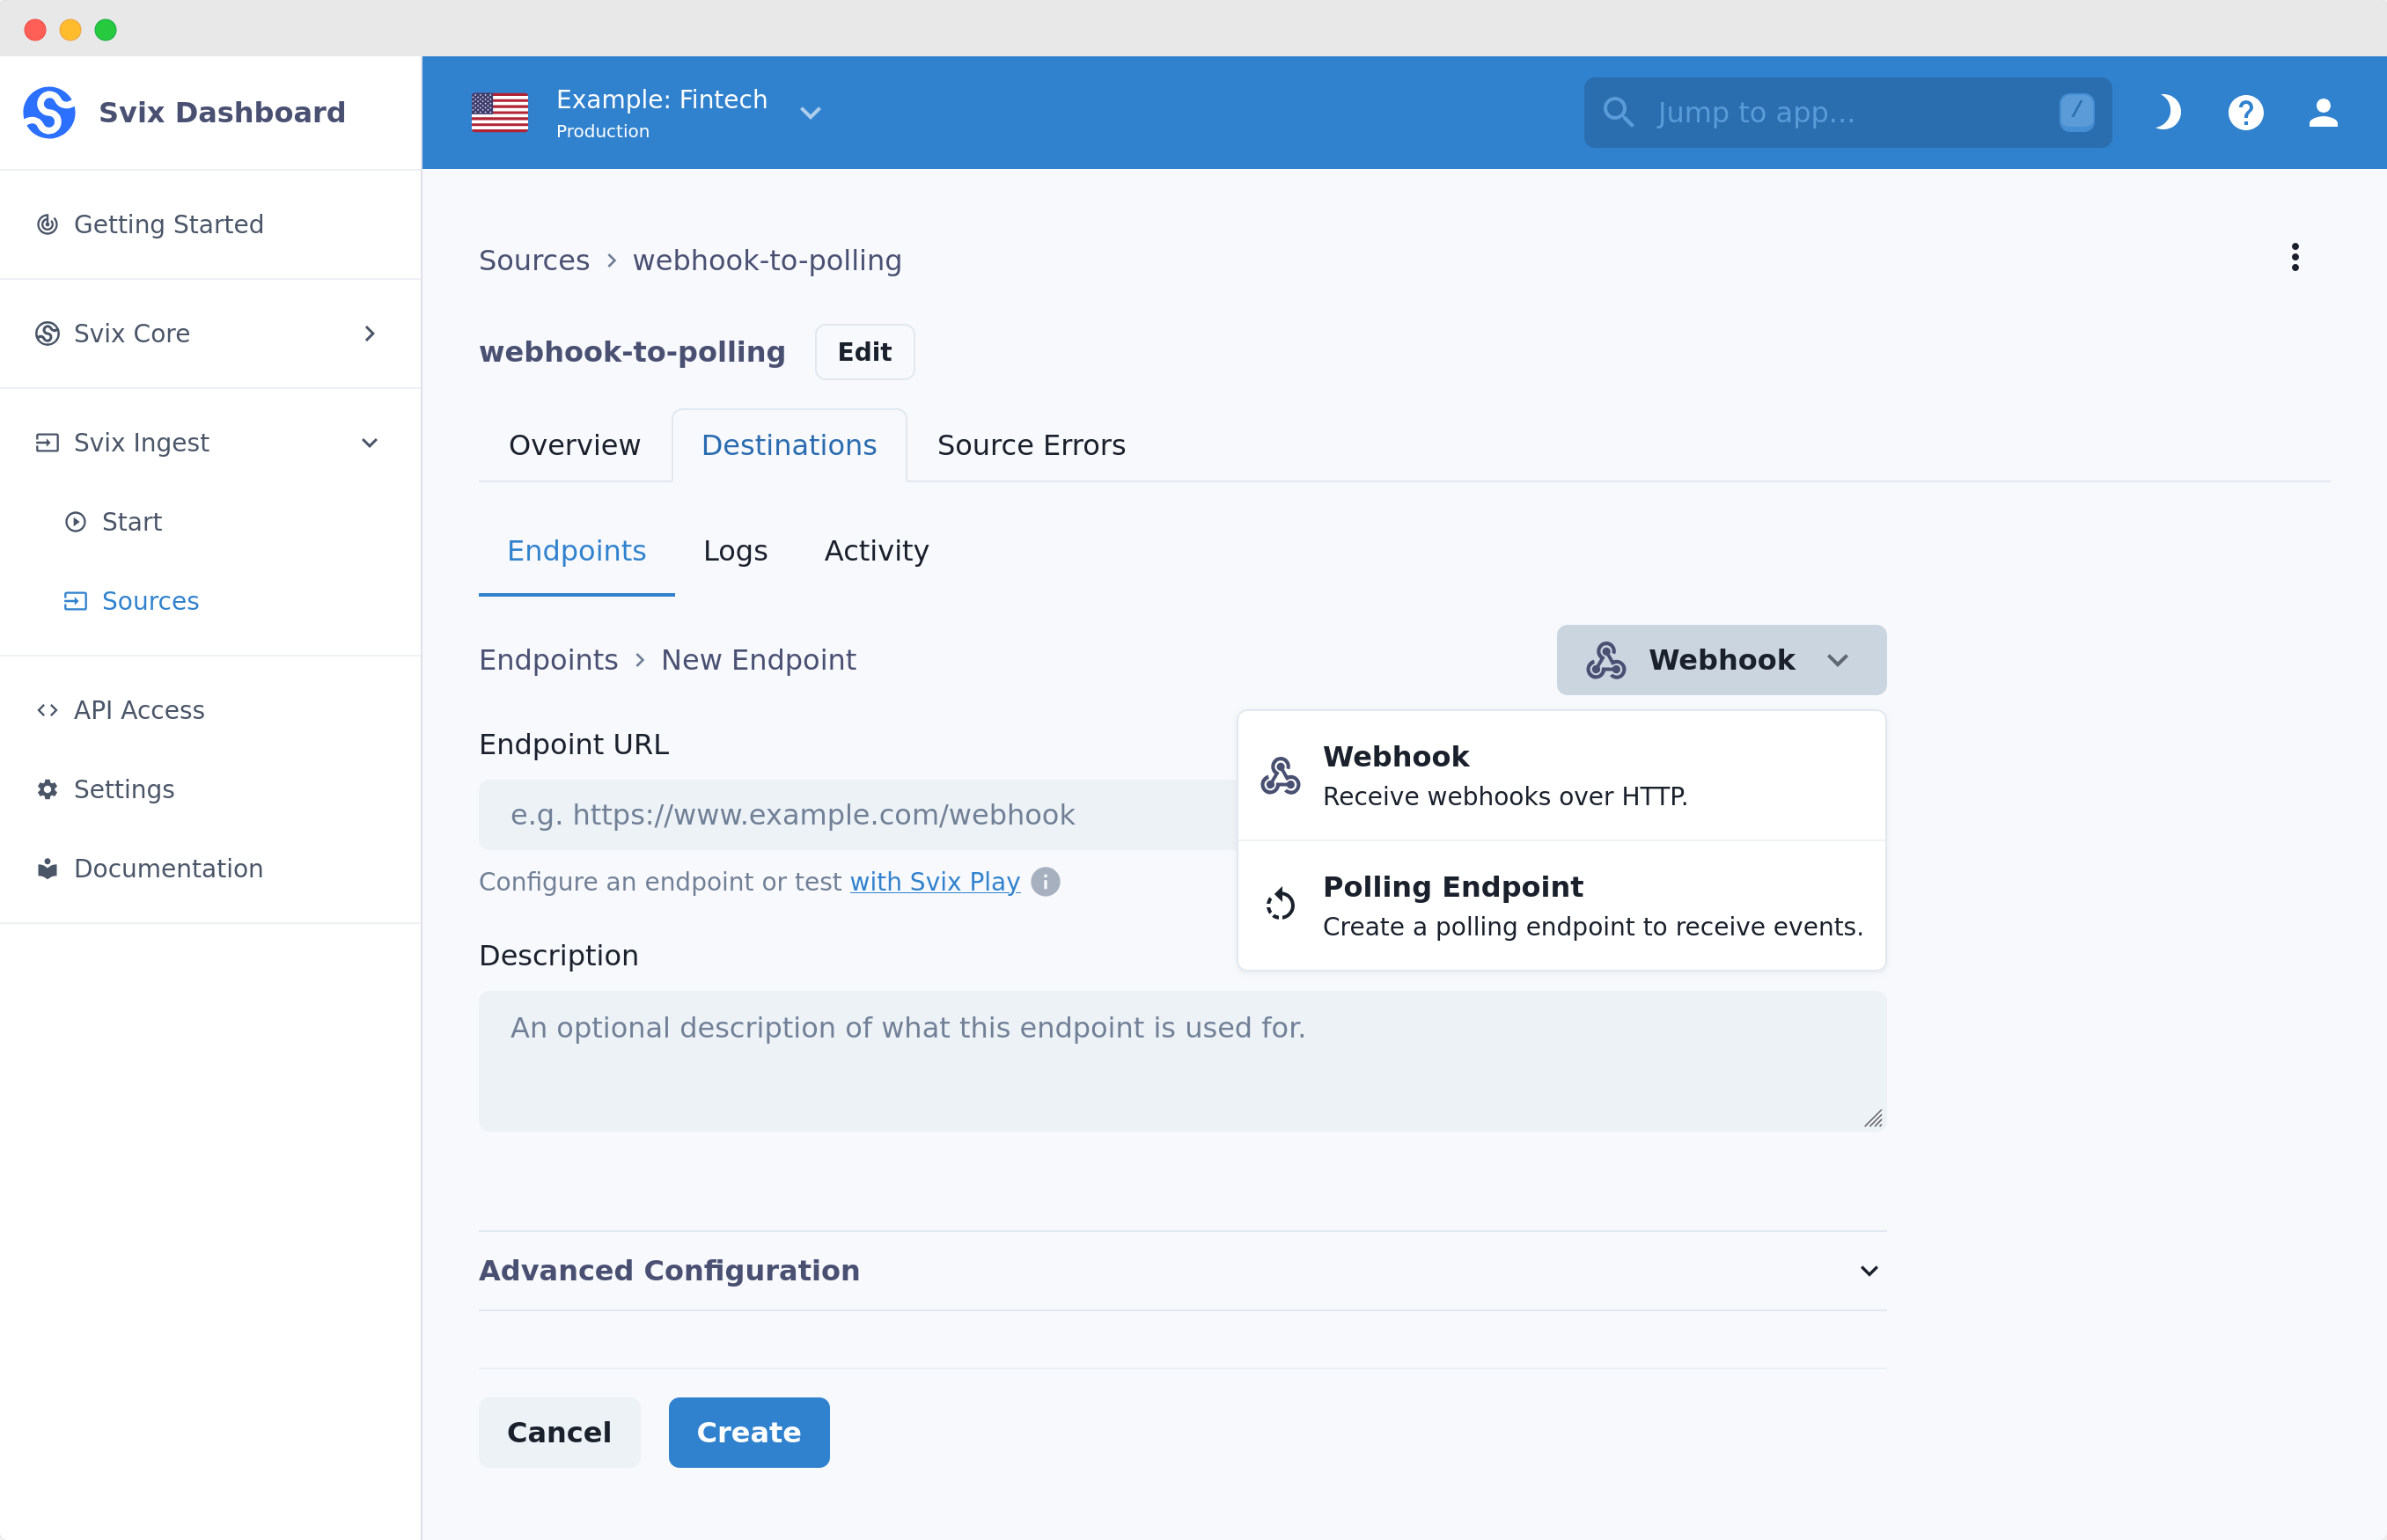Screen dimensions: 2387x1540
Task: Click the Webhook endpoint type icon
Action: click(1281, 774)
